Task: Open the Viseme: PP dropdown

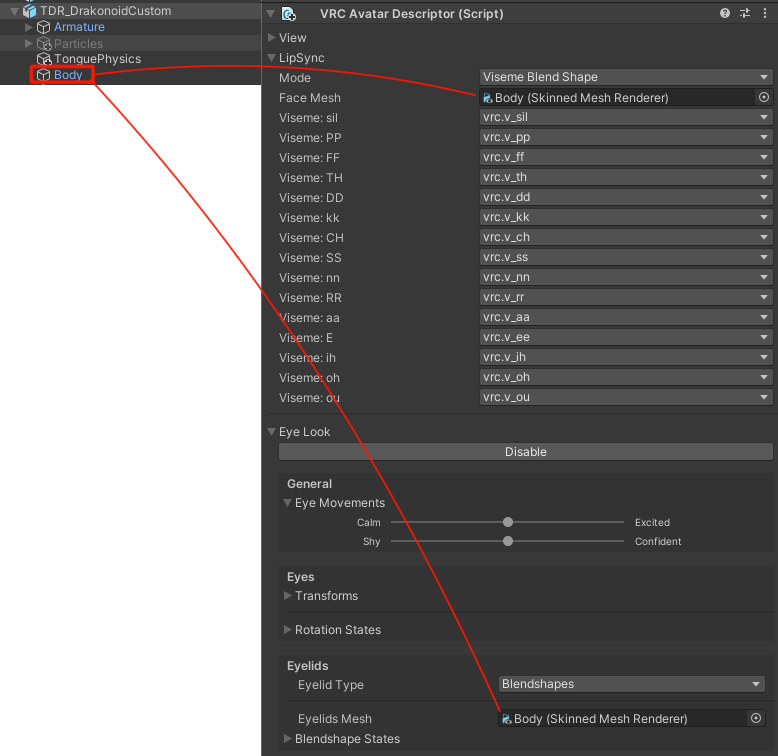Action: [x=626, y=137]
